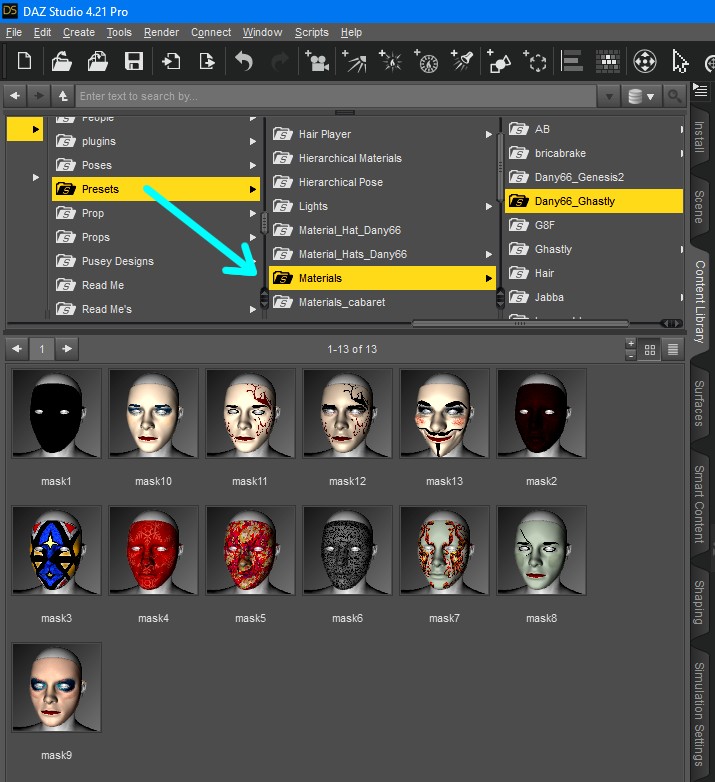Click the Save floppy disk icon
This screenshot has width=715, height=782.
(x=134, y=62)
